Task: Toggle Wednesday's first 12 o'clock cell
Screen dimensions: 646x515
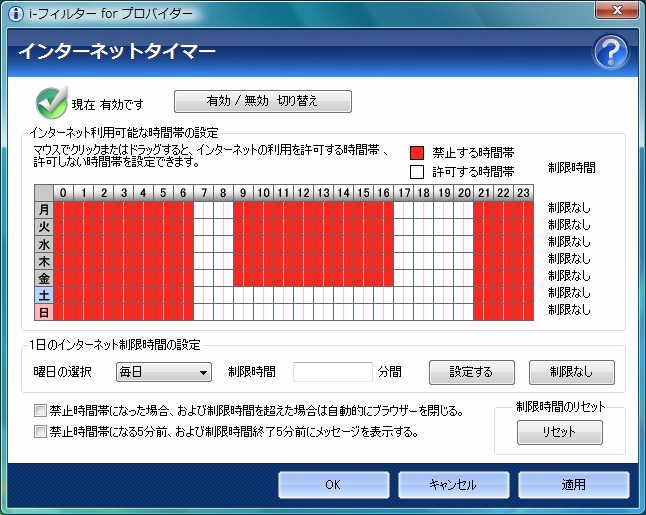Action: pyautogui.click(x=299, y=244)
